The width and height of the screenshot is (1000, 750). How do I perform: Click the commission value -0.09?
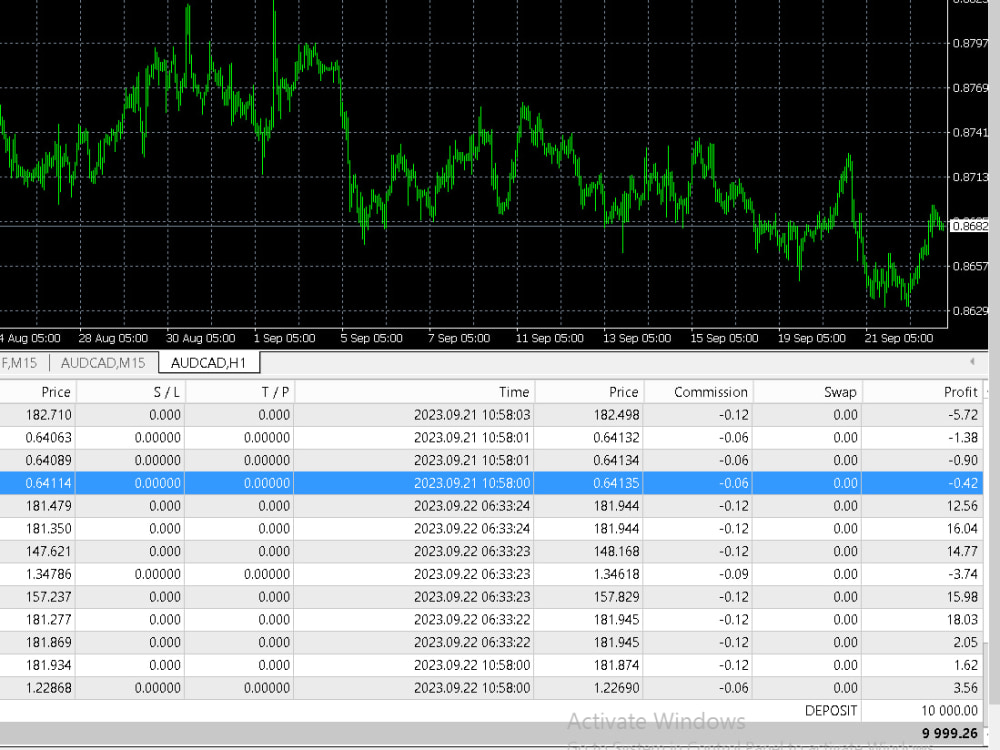click(x=734, y=575)
